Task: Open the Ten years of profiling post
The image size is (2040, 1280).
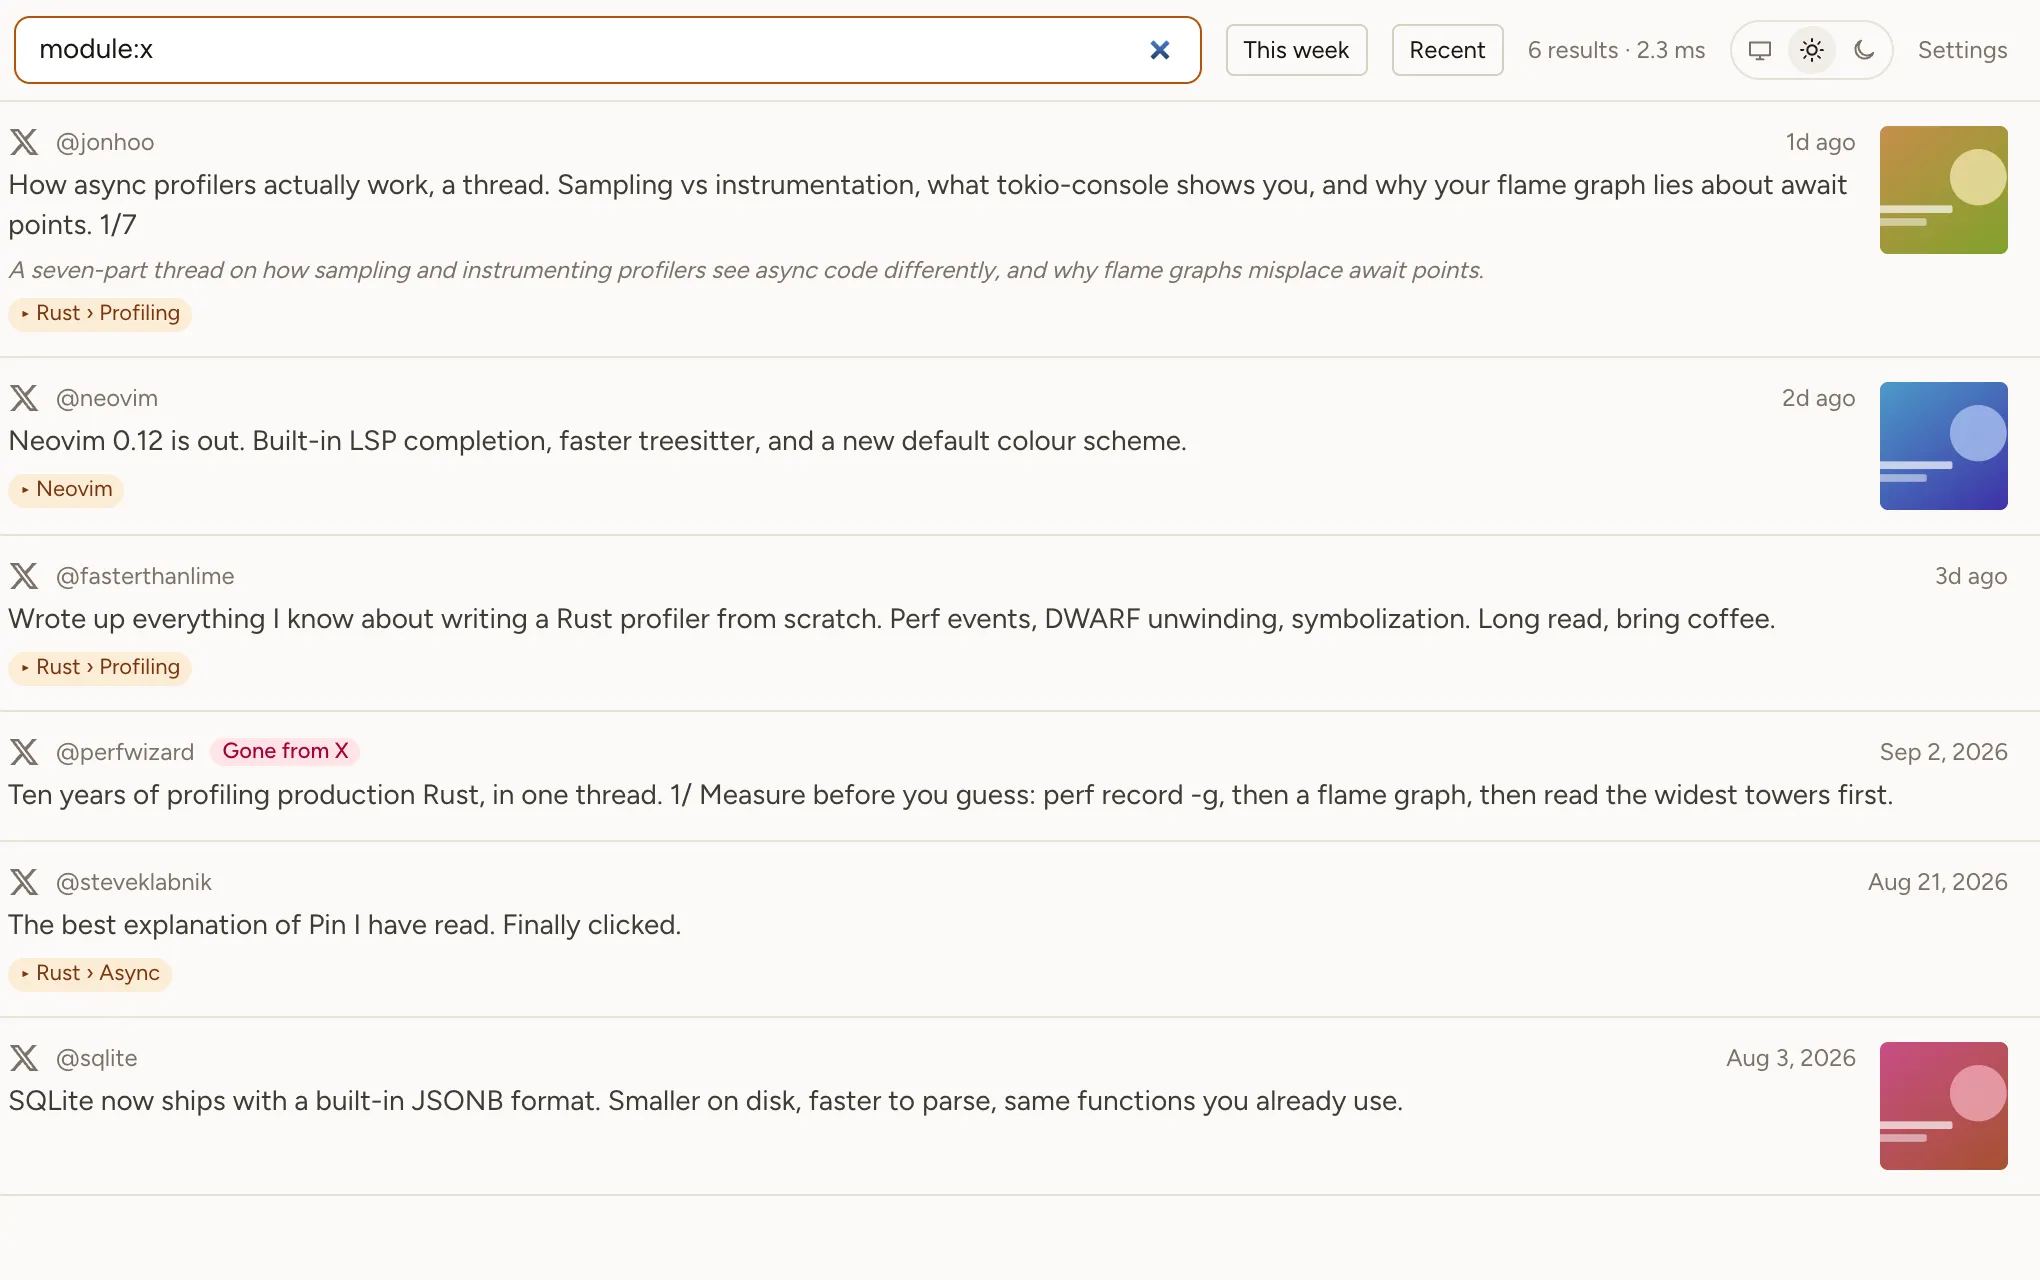Action: point(951,795)
